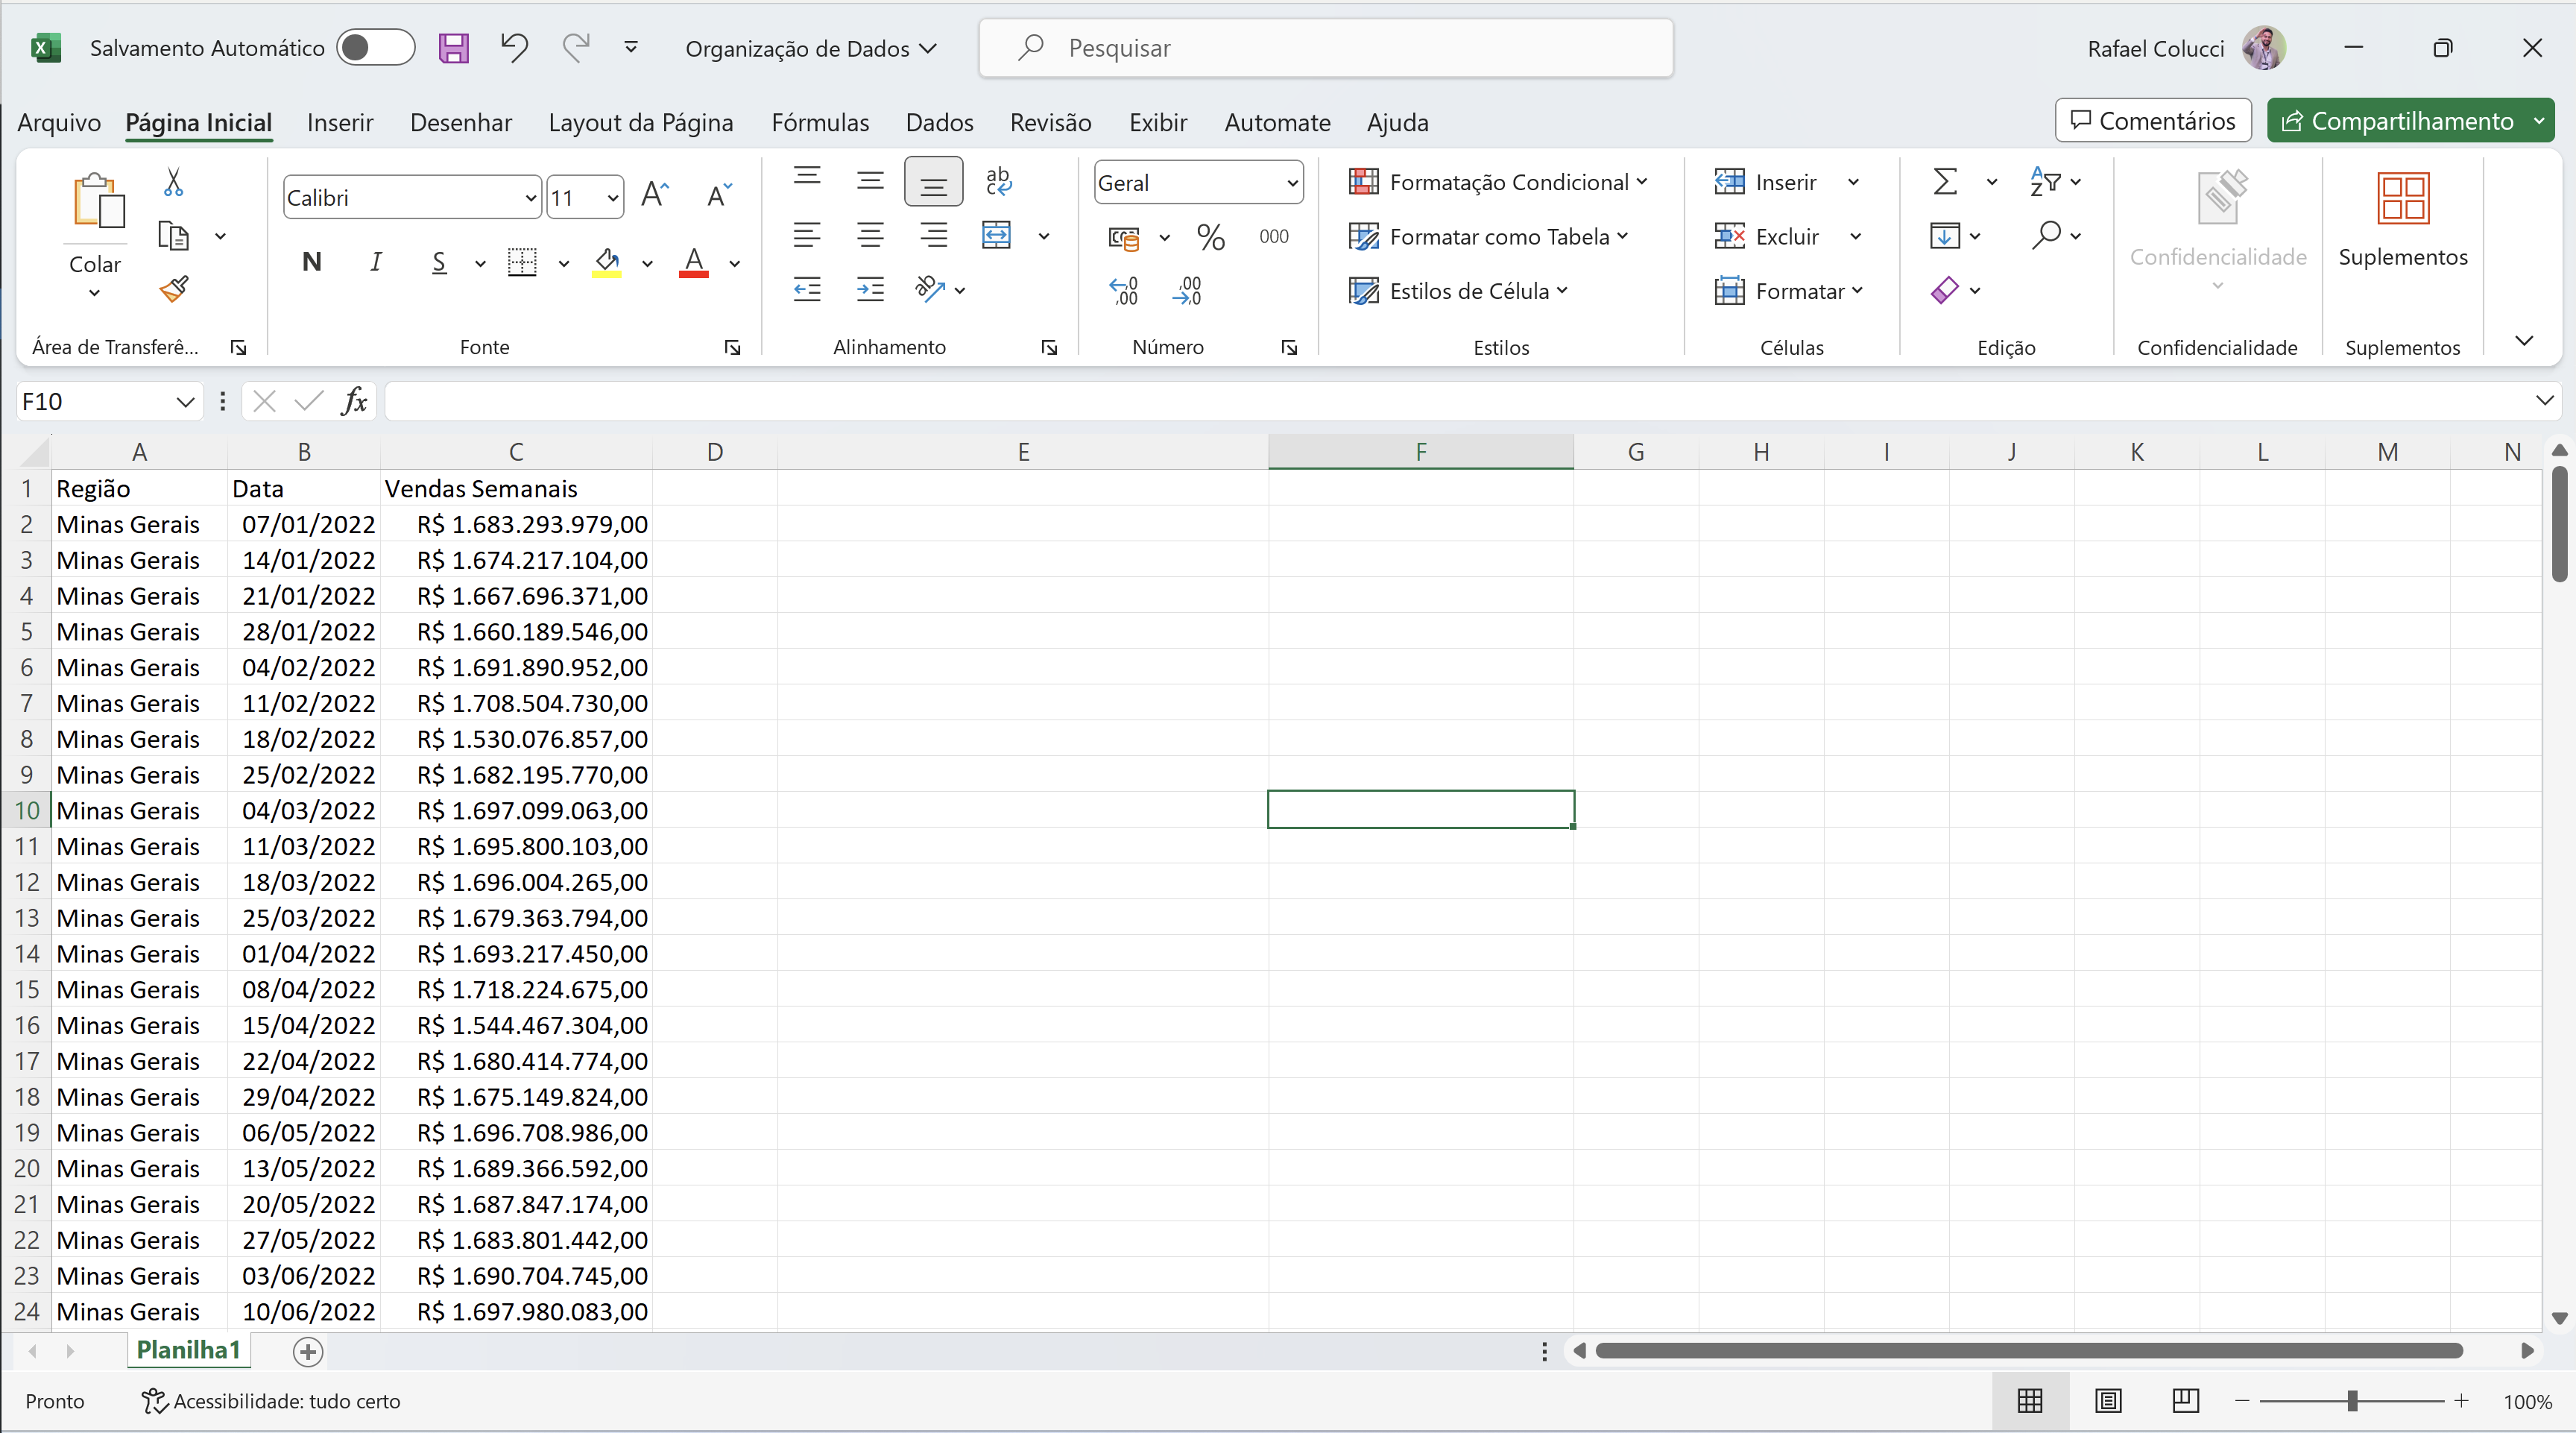
Task: Click the Fill down icon
Action: coord(1944,236)
